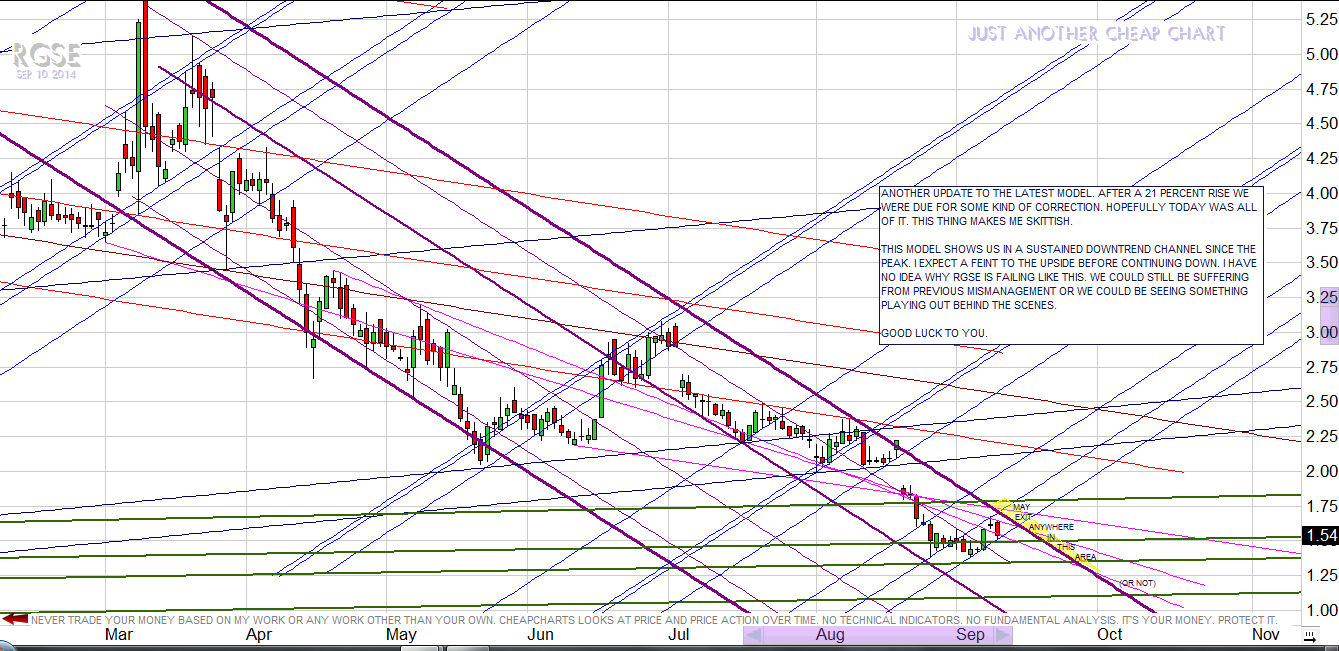Screen dimensions: 1339x651
Task: Click the Jun label on the time axis
Action: pyautogui.click(x=540, y=635)
